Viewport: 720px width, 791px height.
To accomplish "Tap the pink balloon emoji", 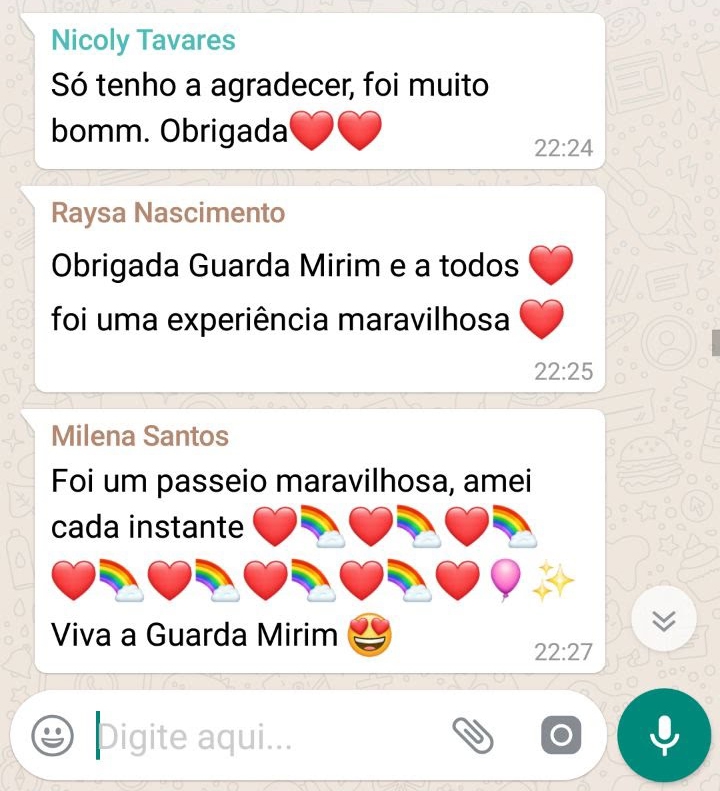I will pos(505,580).
